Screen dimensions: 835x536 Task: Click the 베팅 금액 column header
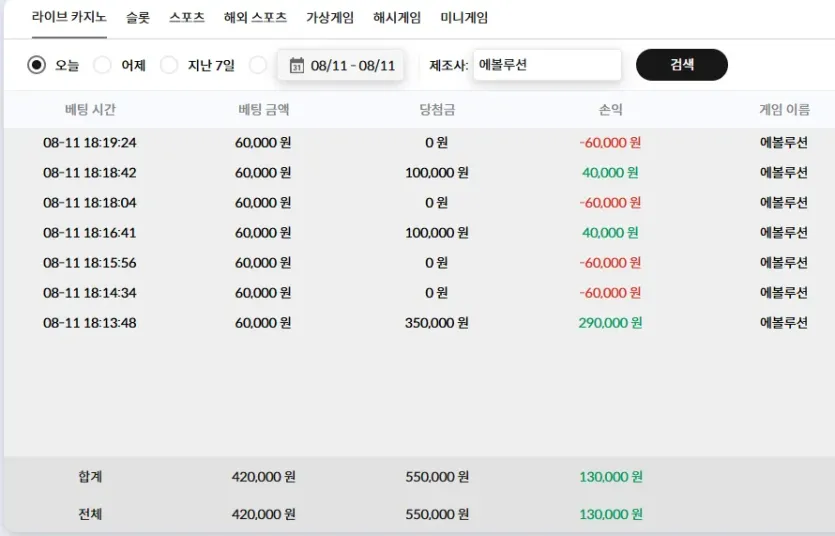click(x=264, y=110)
